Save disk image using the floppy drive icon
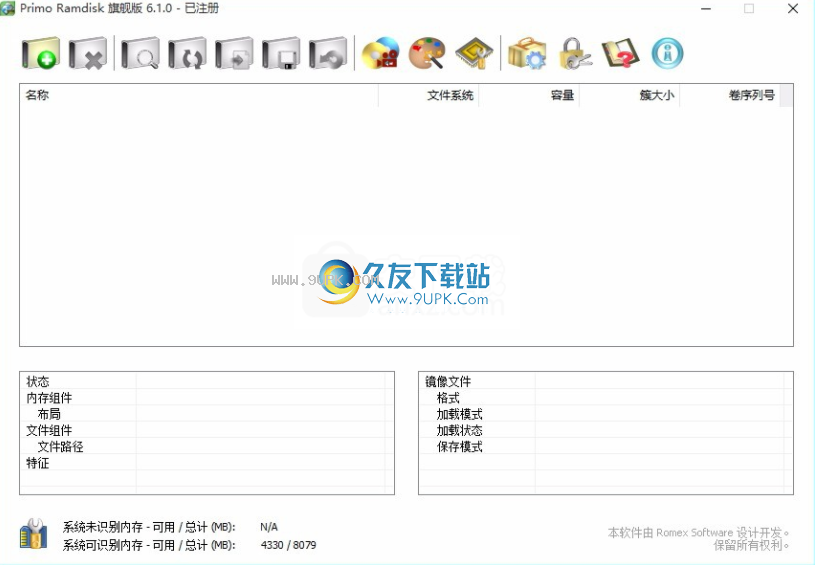This screenshot has width=815, height=565. tap(281, 53)
